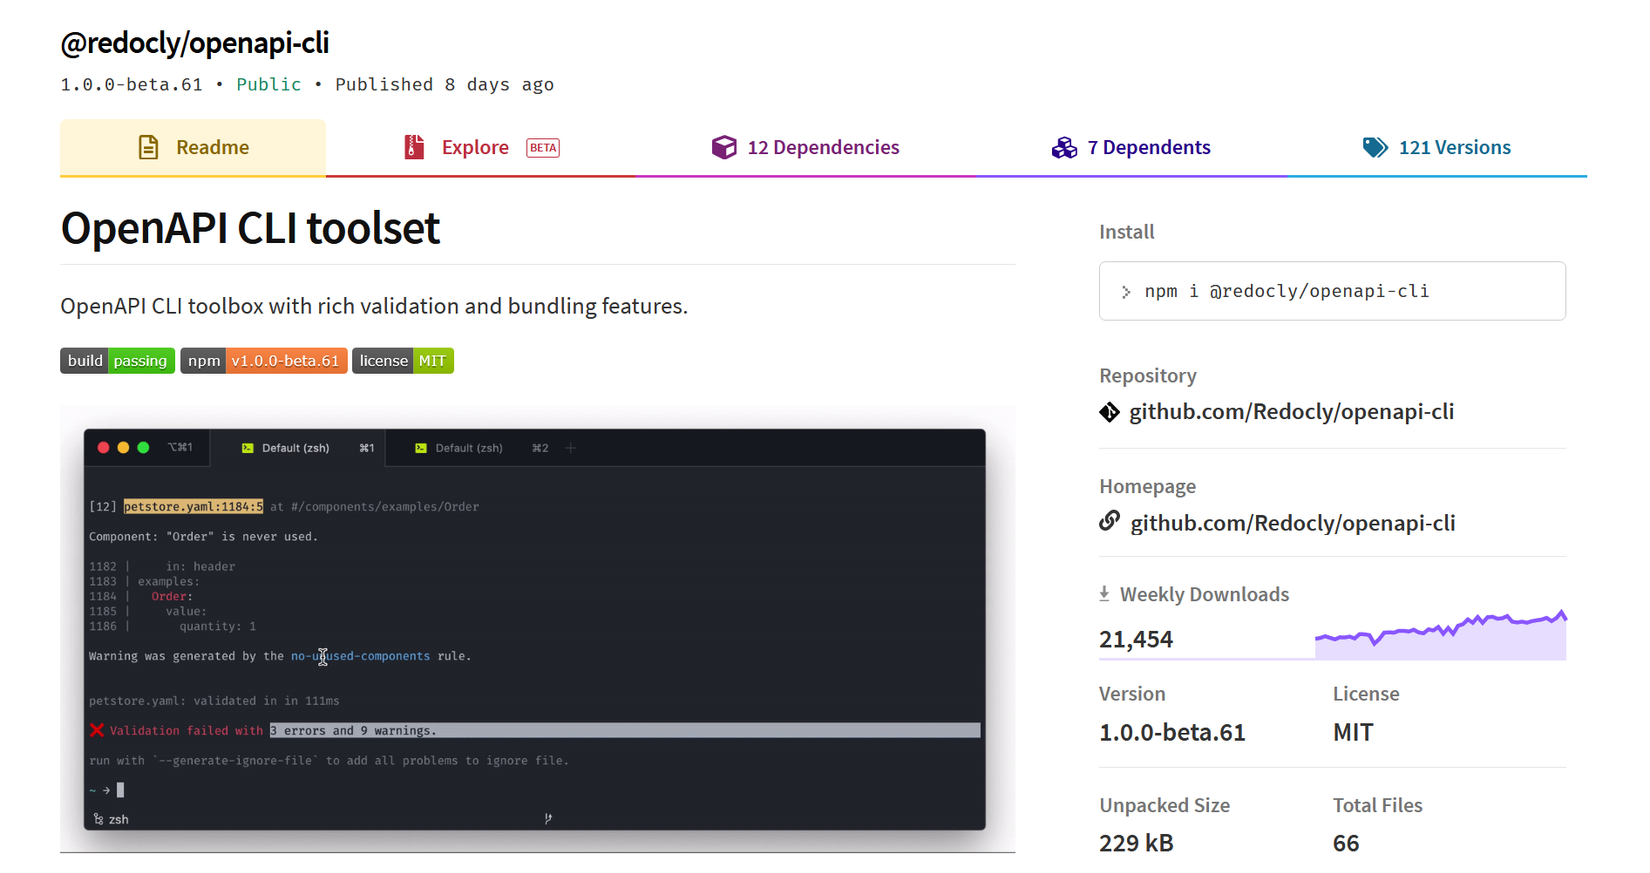Screen dimensions: 1650x873
Task: Click the BETA label next to Explore
Action: (543, 148)
